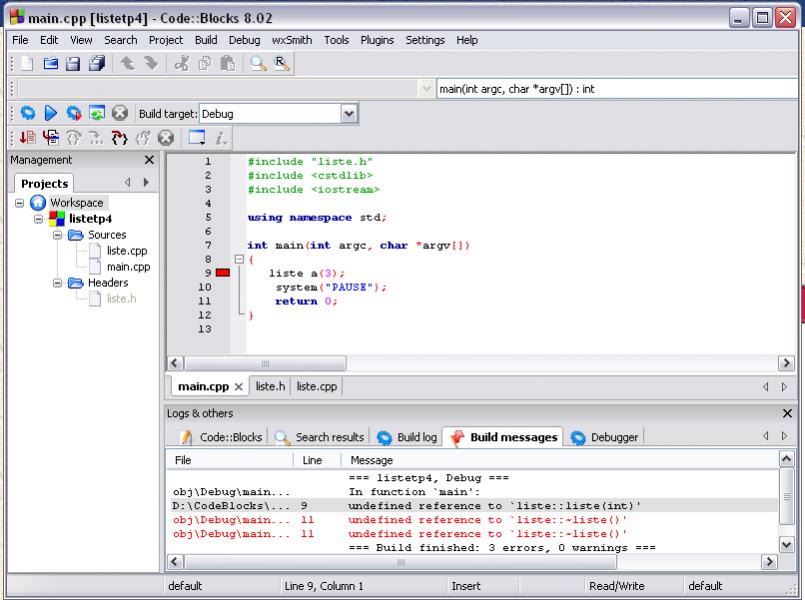Open Find with the magnifier icon
This screenshot has height=600, width=805.
pyautogui.click(x=258, y=64)
